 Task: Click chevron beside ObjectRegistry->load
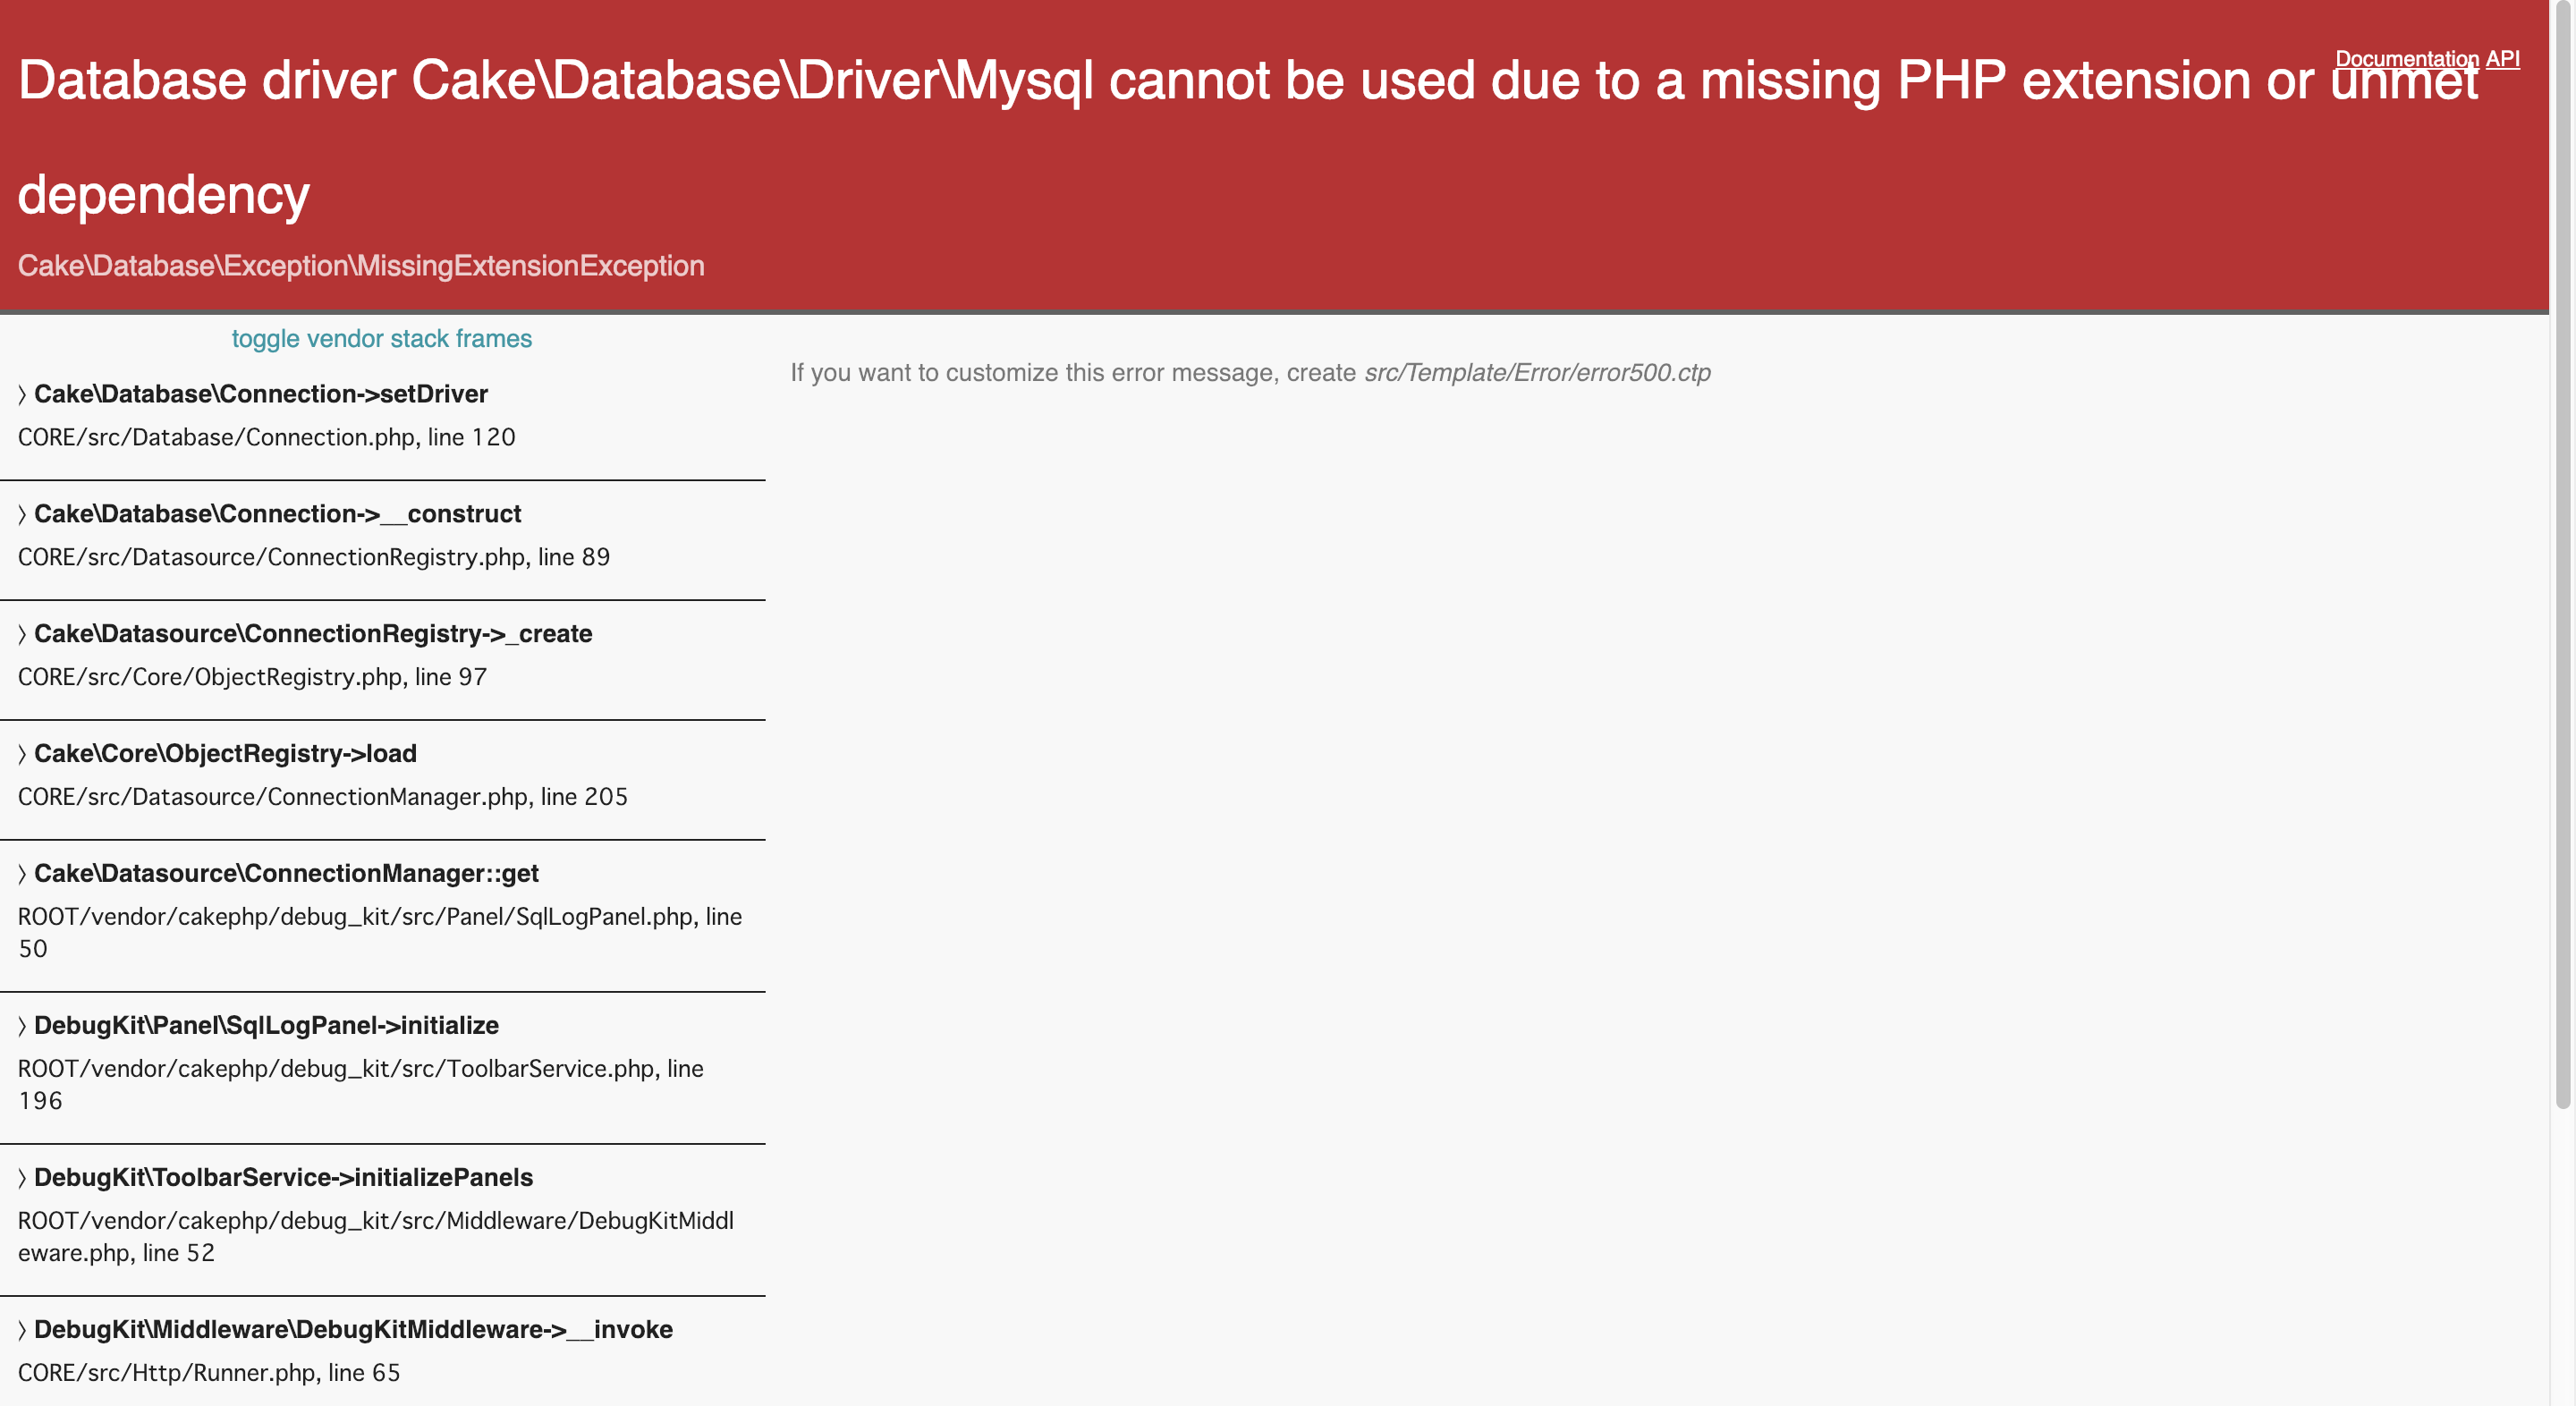point(22,754)
